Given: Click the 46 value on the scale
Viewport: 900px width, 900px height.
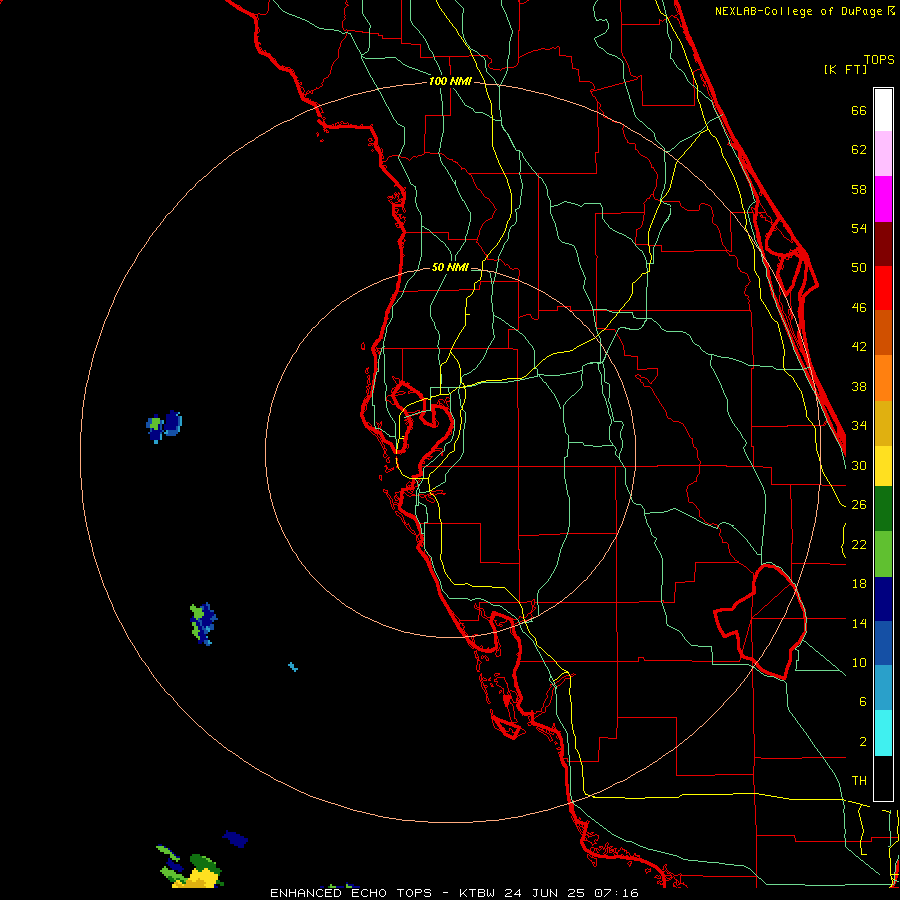Looking at the screenshot, I should click(x=859, y=308).
